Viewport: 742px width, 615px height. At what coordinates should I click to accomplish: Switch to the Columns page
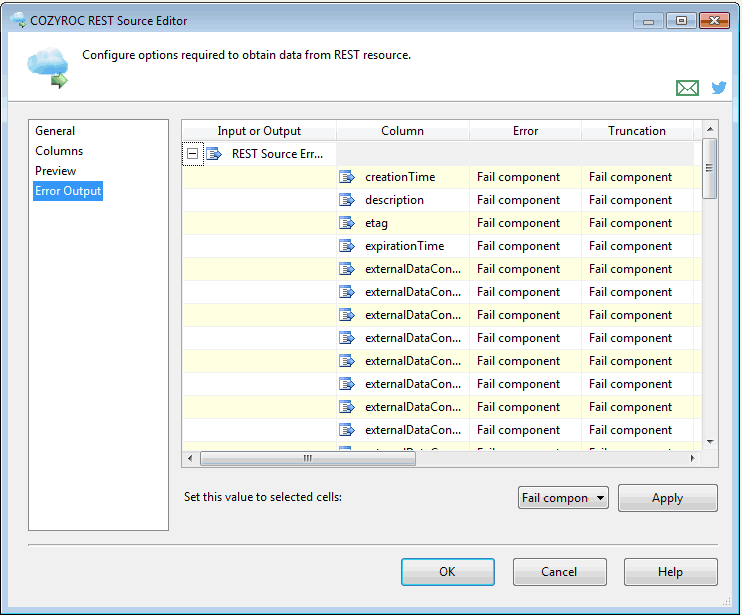[x=59, y=151]
